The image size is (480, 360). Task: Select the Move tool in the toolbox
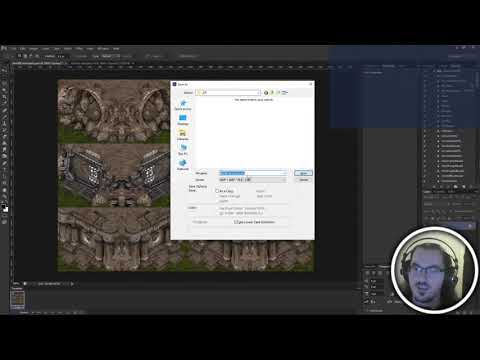pos(4,71)
